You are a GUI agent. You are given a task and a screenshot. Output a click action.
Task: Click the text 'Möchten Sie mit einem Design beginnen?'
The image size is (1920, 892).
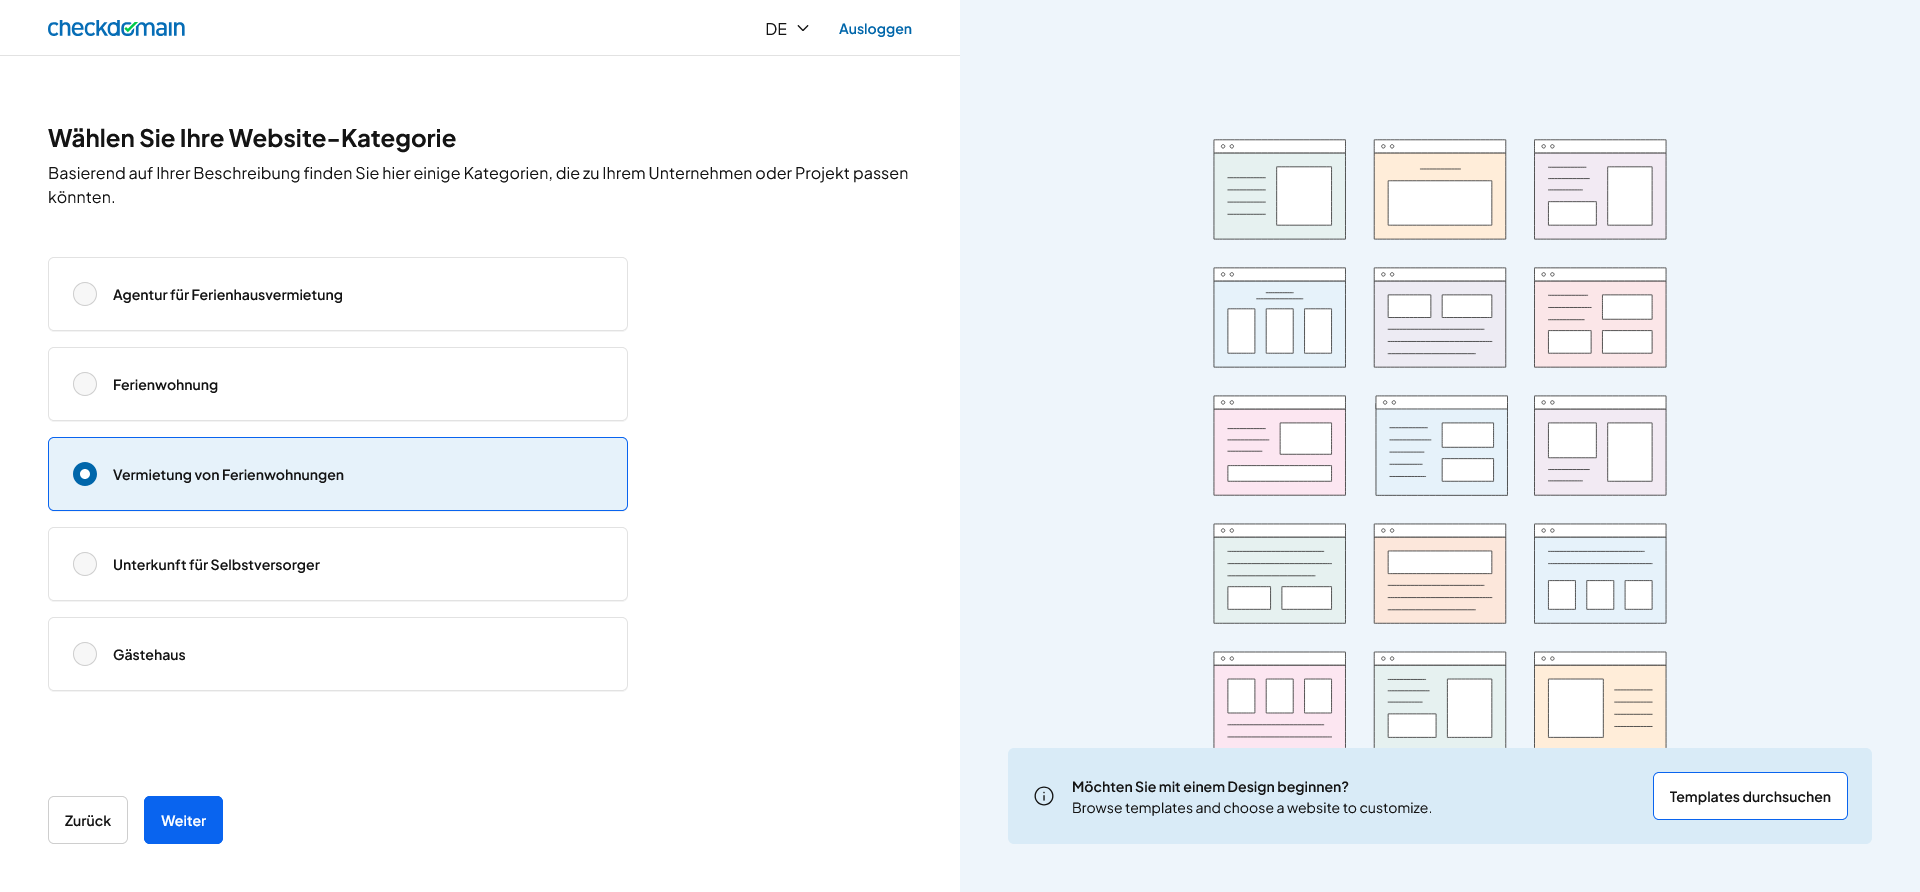coord(1210,787)
